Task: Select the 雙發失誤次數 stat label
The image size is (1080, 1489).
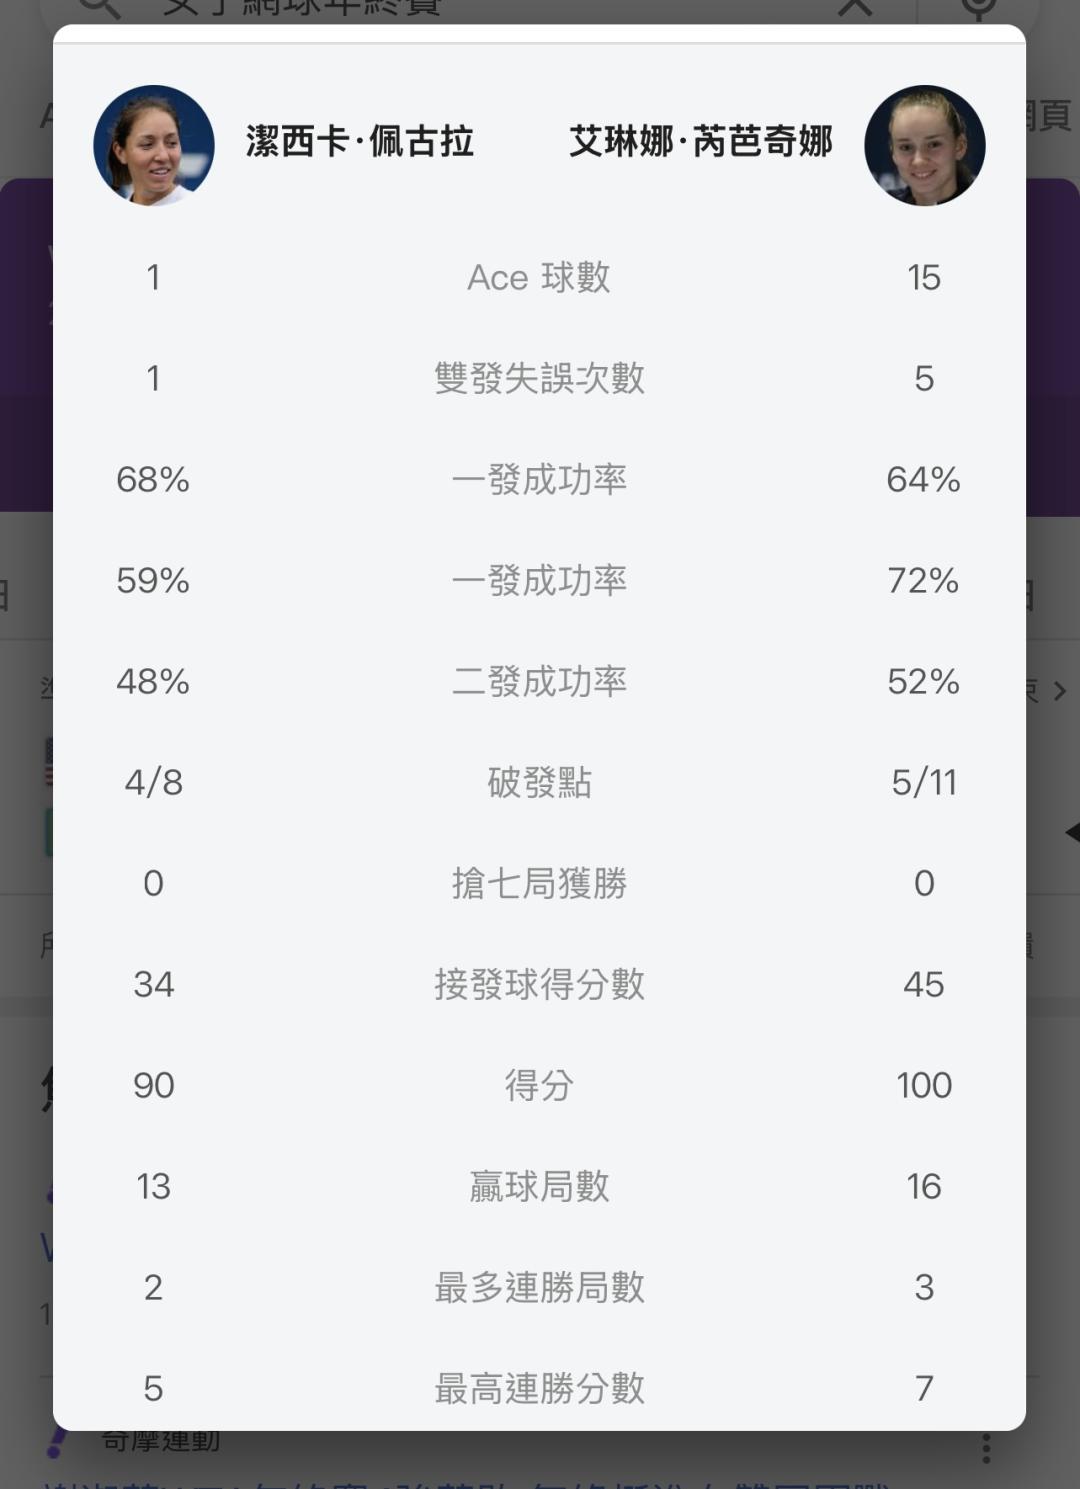Action: tap(539, 379)
